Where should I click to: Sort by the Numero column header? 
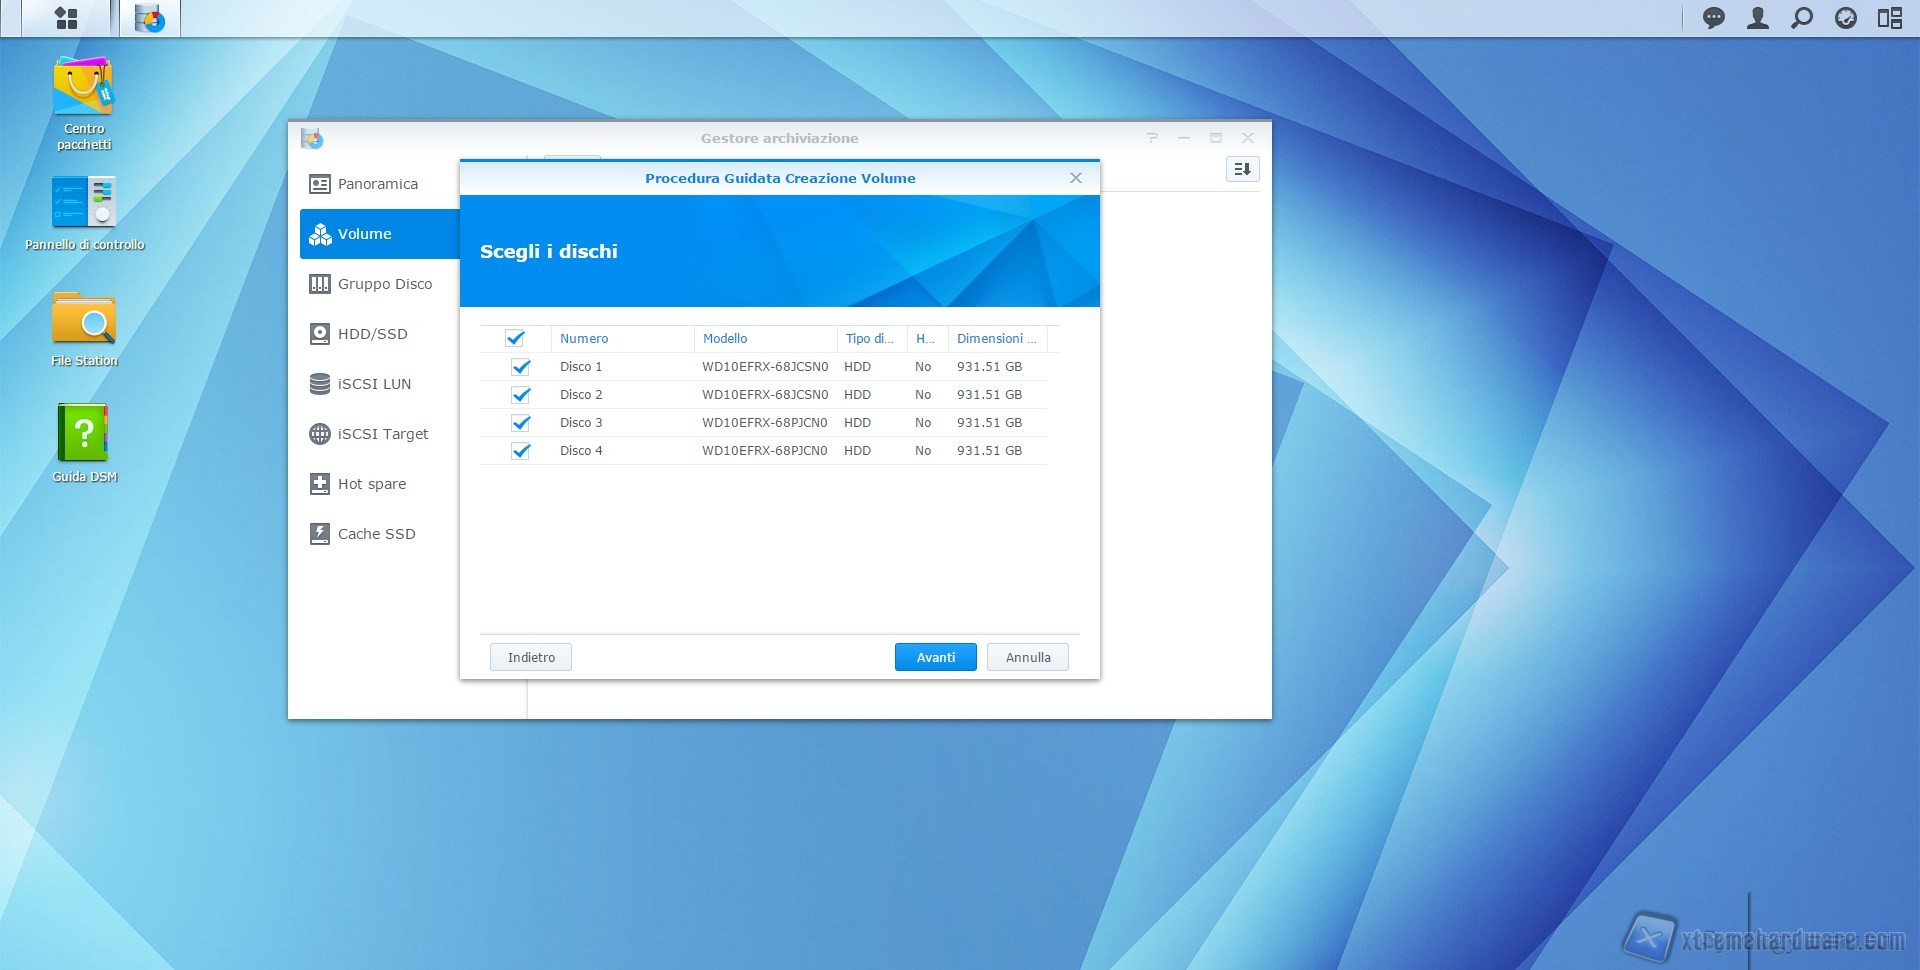pyautogui.click(x=584, y=339)
